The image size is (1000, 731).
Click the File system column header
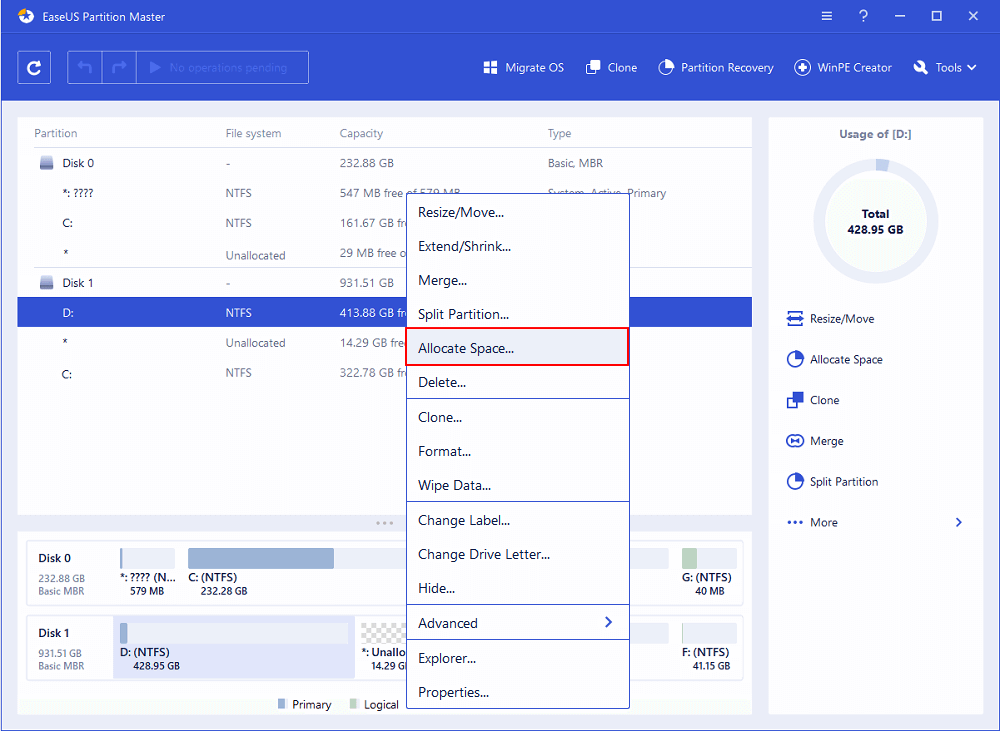[253, 133]
